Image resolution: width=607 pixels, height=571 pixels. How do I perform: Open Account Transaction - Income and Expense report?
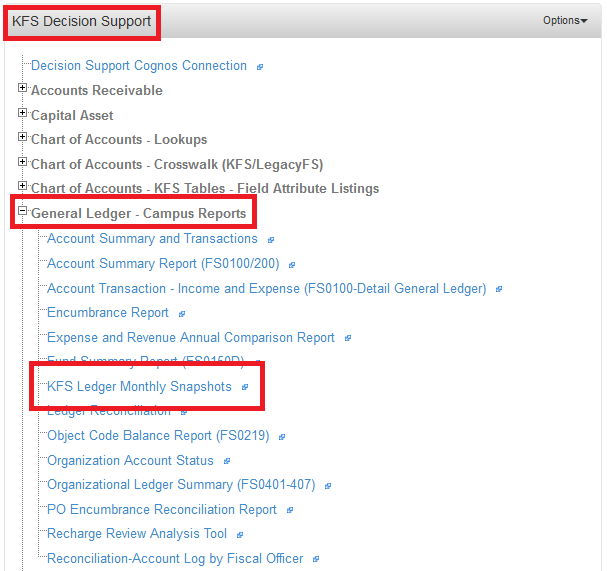tap(266, 288)
